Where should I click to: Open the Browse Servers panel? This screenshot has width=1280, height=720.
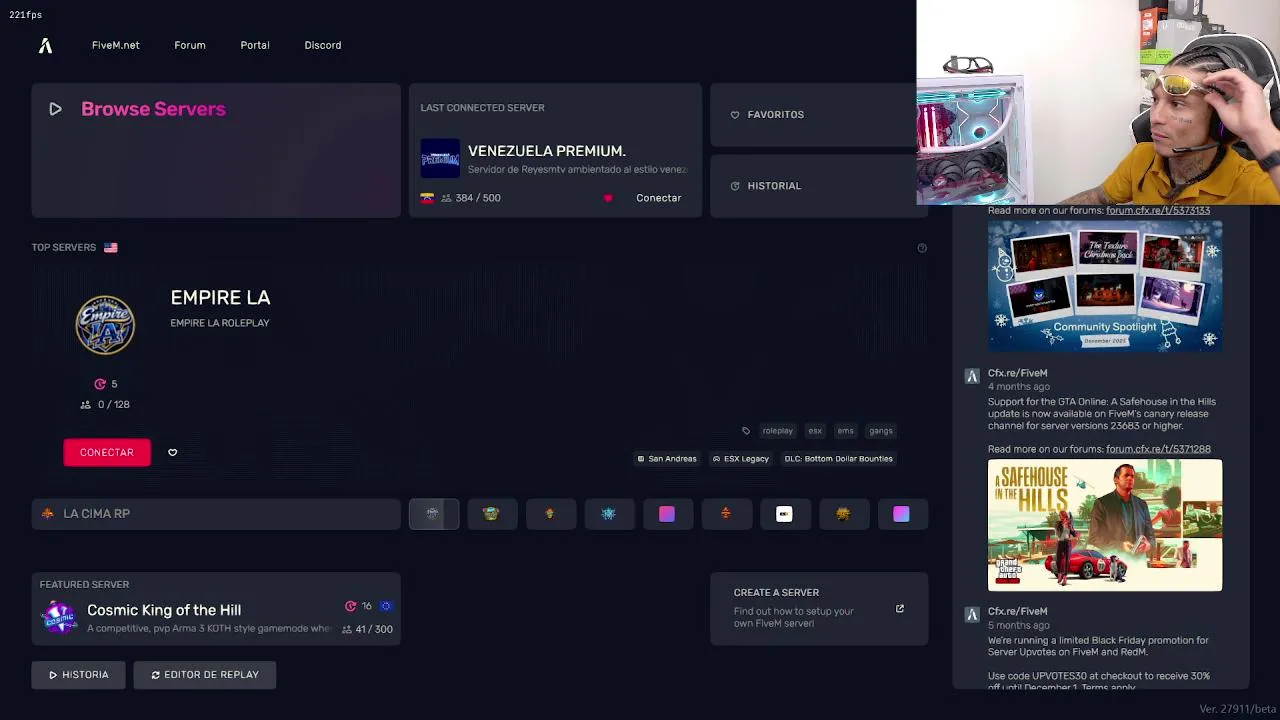click(216, 150)
